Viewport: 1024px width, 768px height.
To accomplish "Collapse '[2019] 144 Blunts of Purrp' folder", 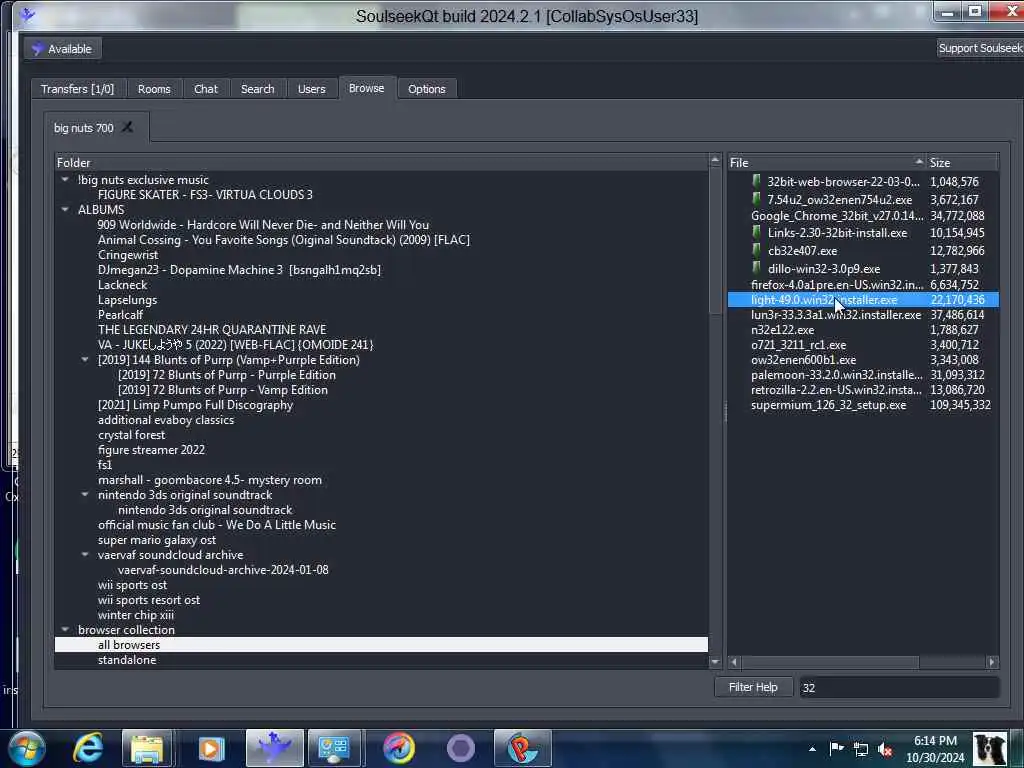I will [85, 360].
